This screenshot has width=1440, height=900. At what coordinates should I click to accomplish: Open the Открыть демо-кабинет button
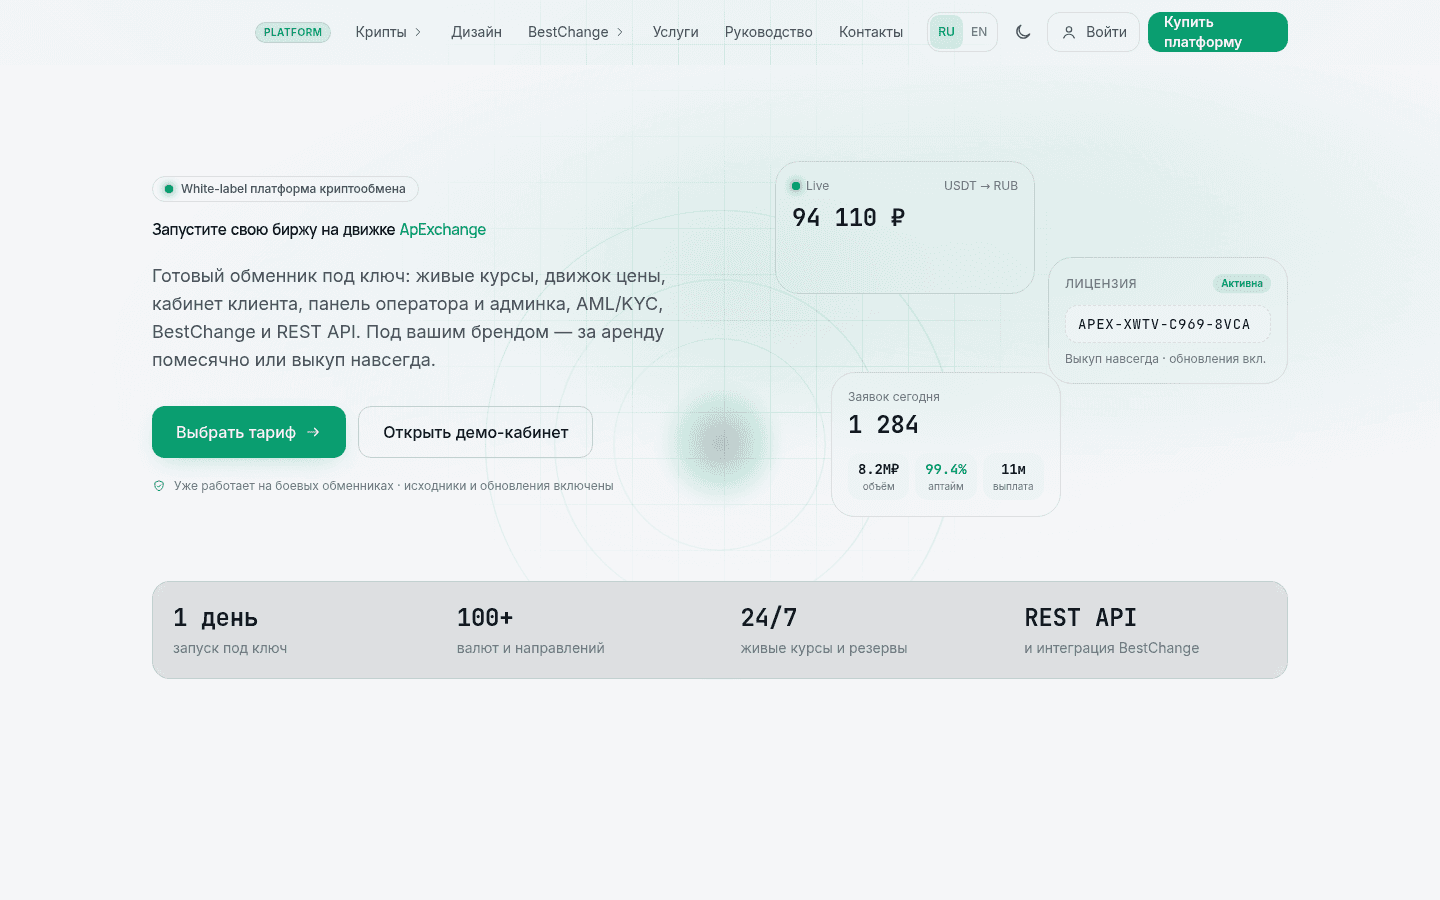[x=475, y=432]
